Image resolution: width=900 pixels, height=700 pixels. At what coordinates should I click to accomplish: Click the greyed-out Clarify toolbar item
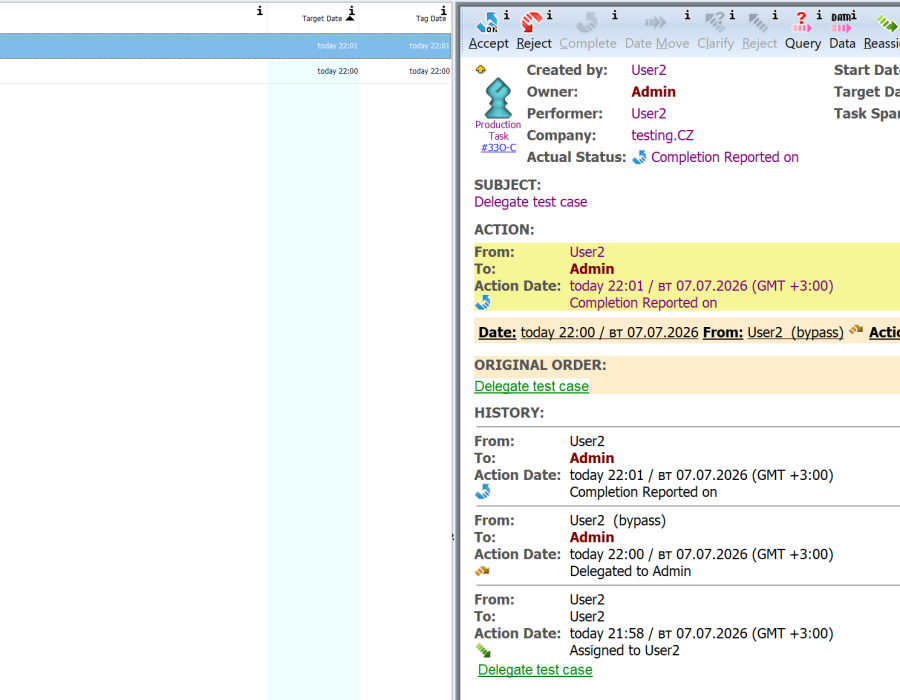[715, 33]
